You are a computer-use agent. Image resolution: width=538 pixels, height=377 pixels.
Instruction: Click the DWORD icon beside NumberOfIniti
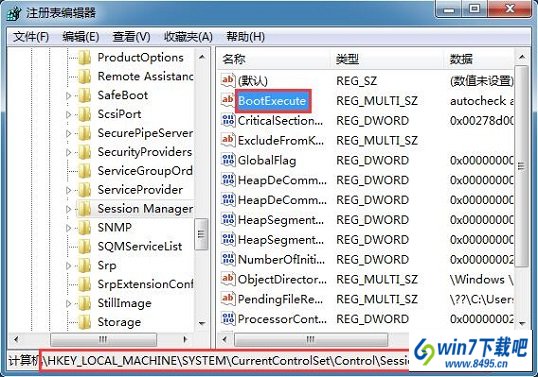coord(228,259)
